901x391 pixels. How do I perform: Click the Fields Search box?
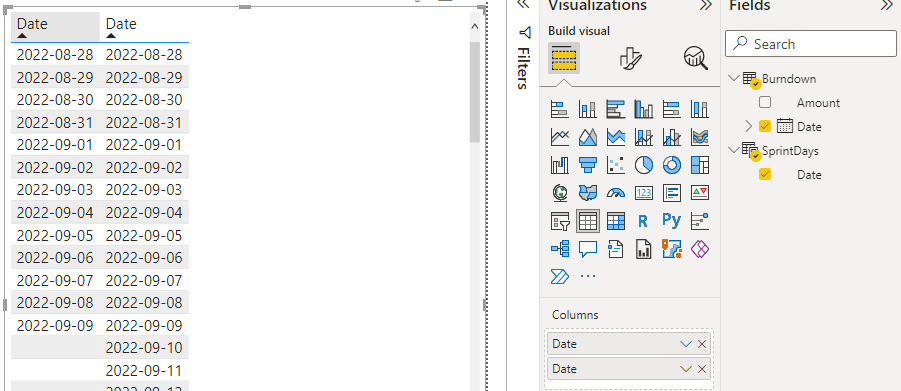point(811,44)
